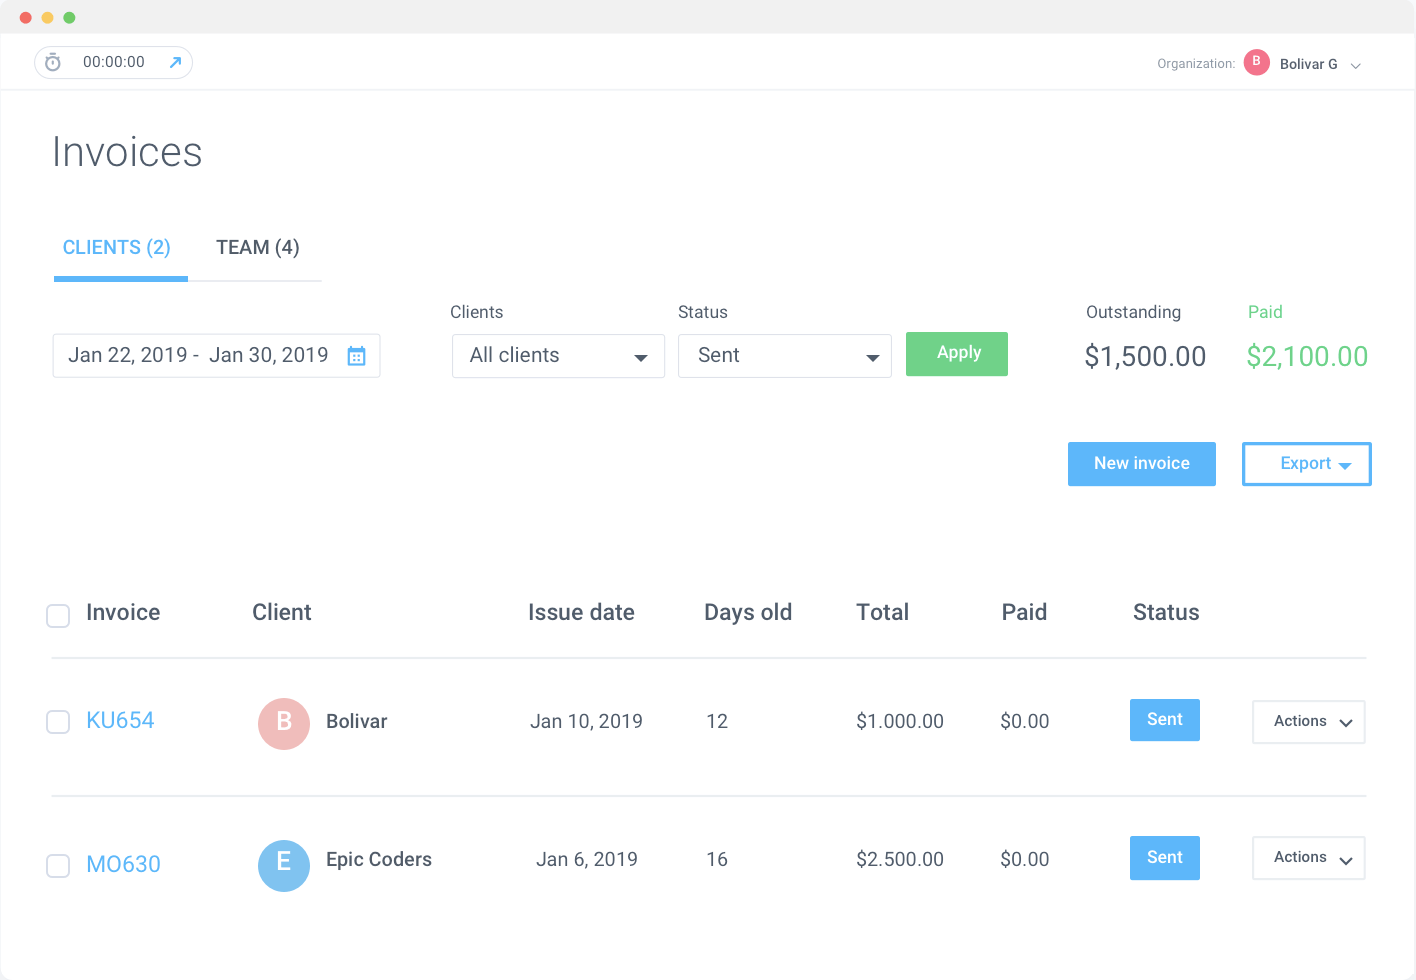
Task: Click the Sent status badge for KU654
Action: [x=1165, y=720]
